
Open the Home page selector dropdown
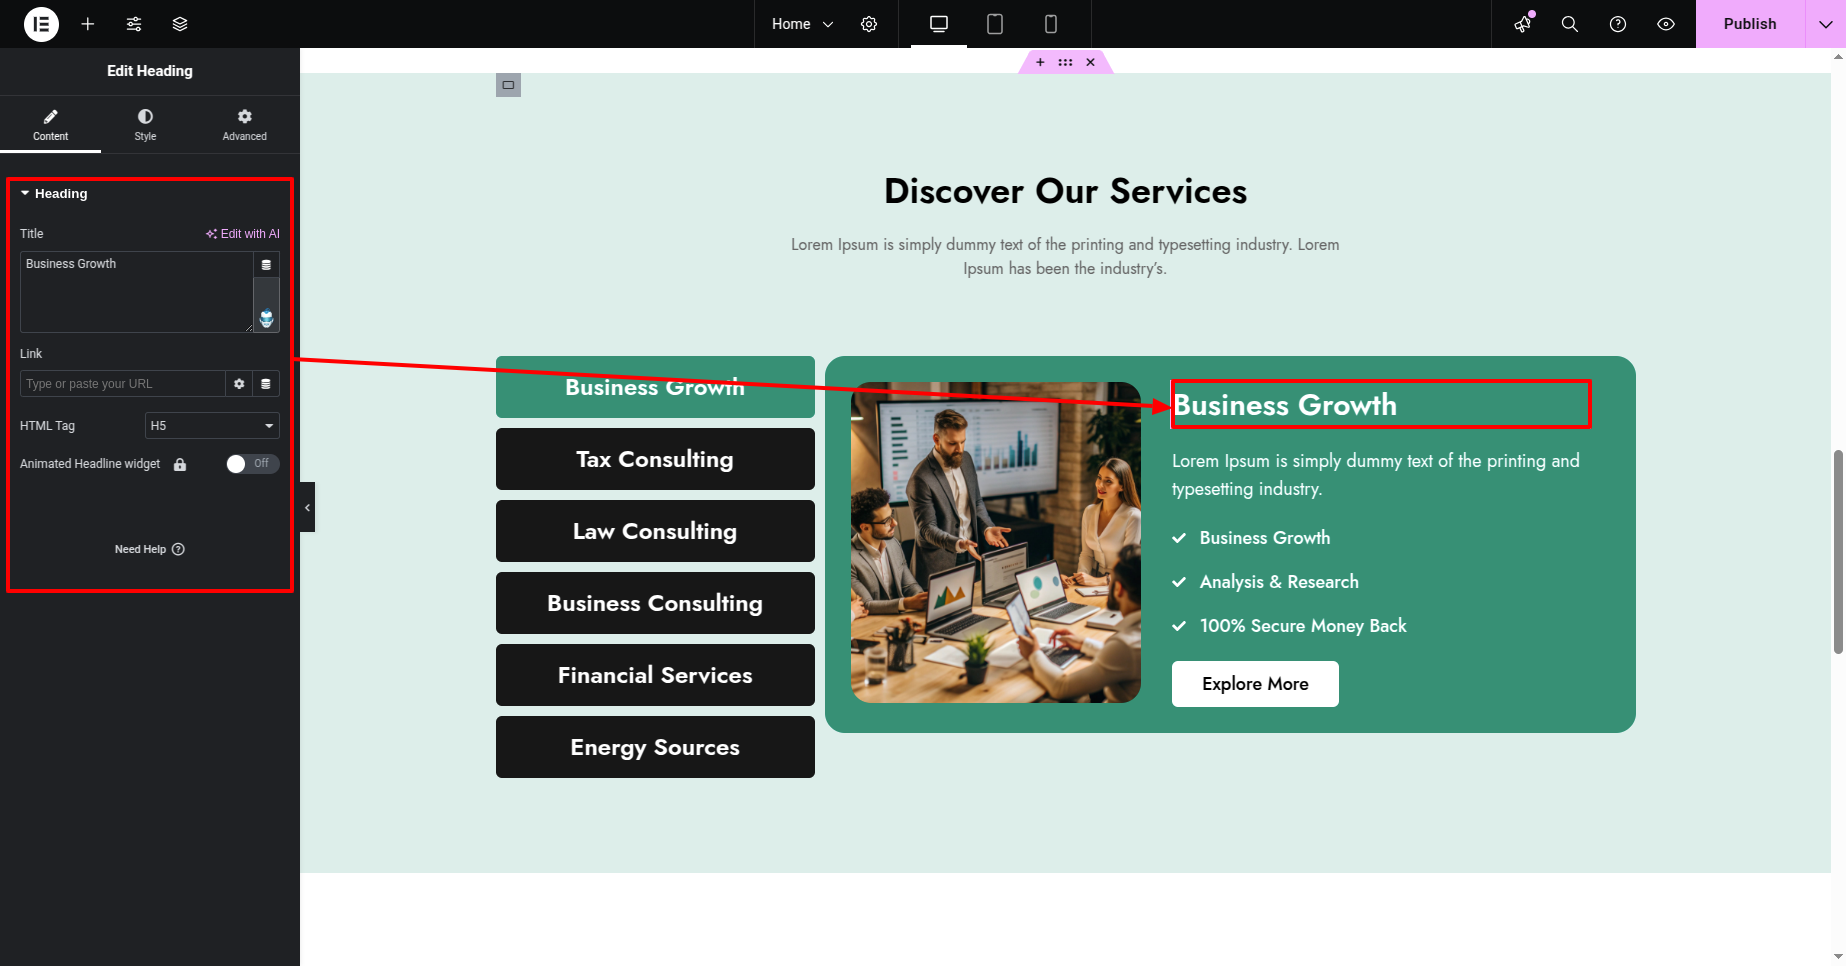[802, 24]
